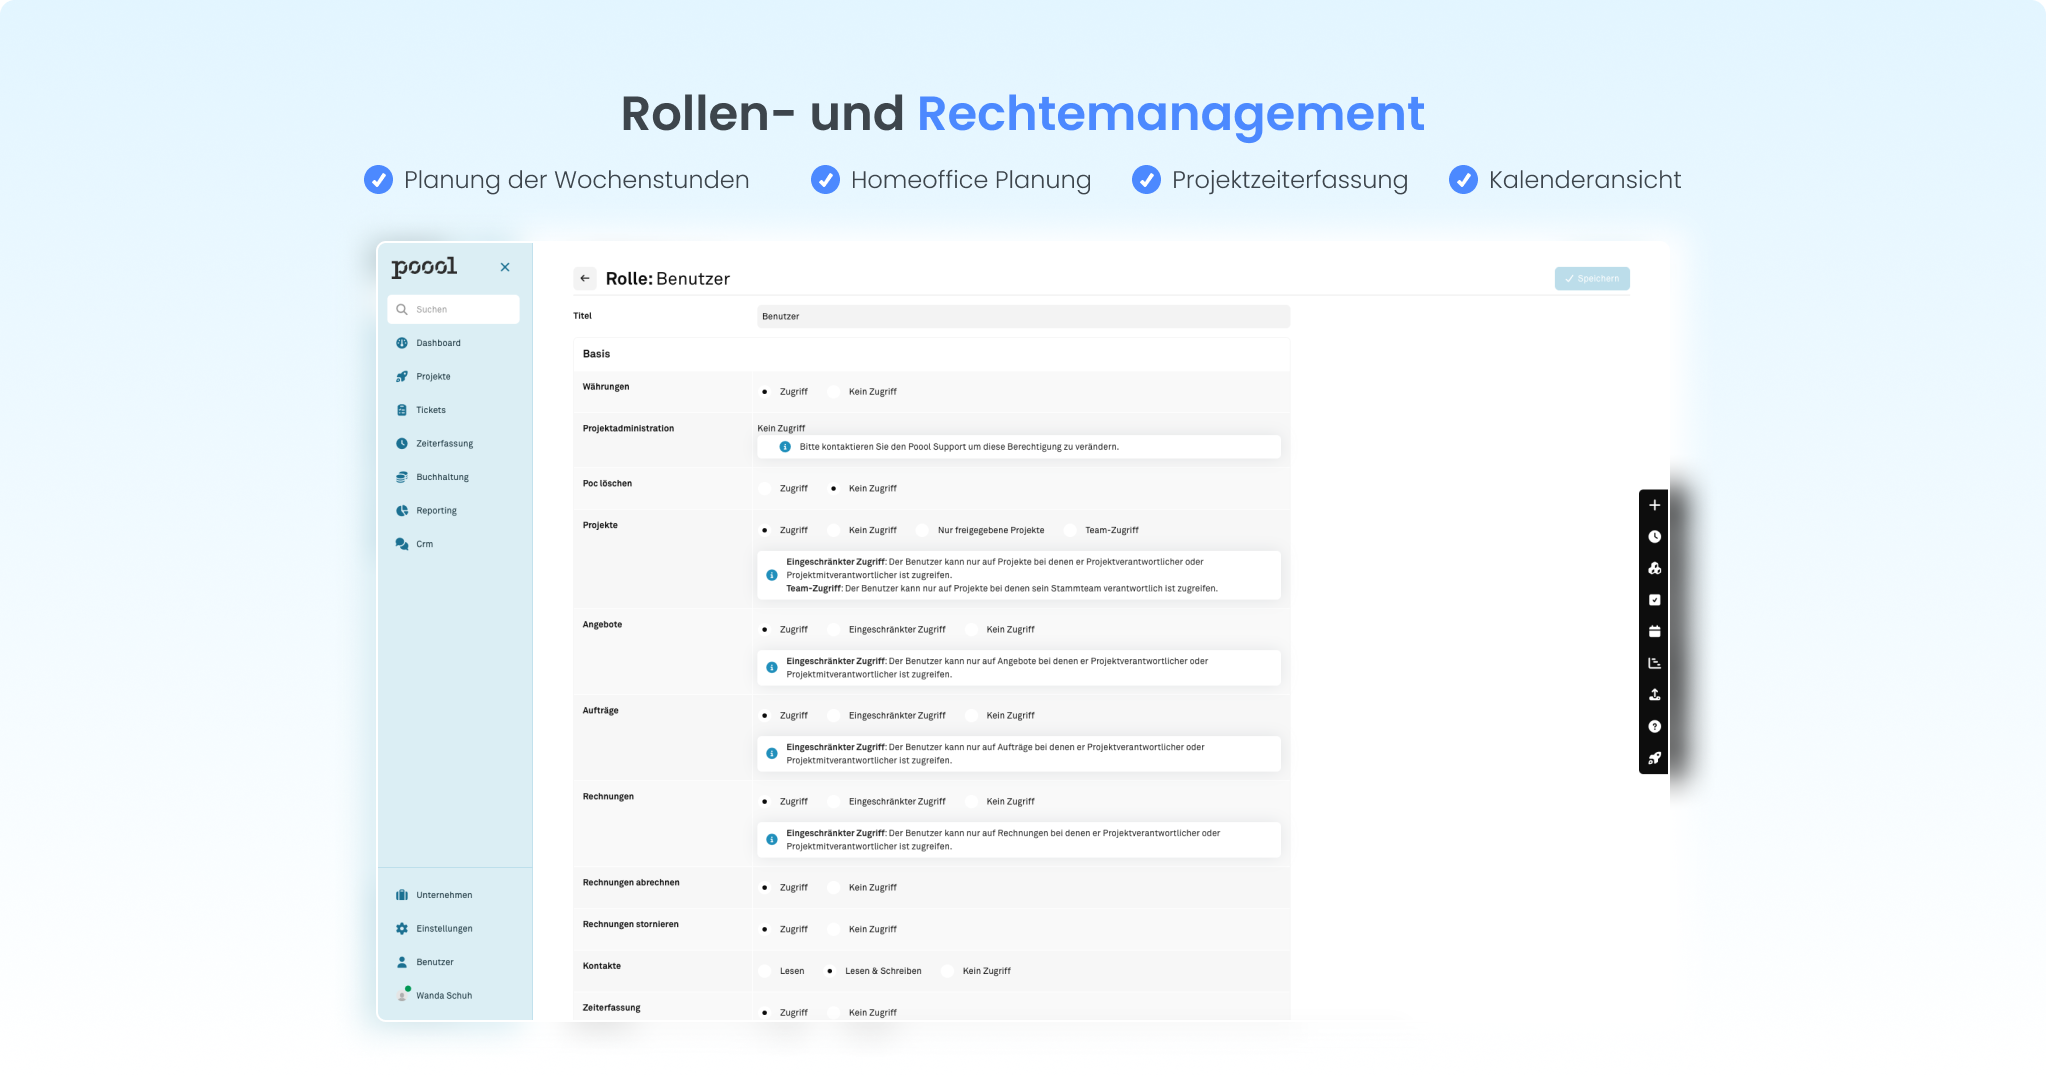The height and width of the screenshot is (1079, 2046).
Task: Click the Speichern button
Action: coord(1592,278)
